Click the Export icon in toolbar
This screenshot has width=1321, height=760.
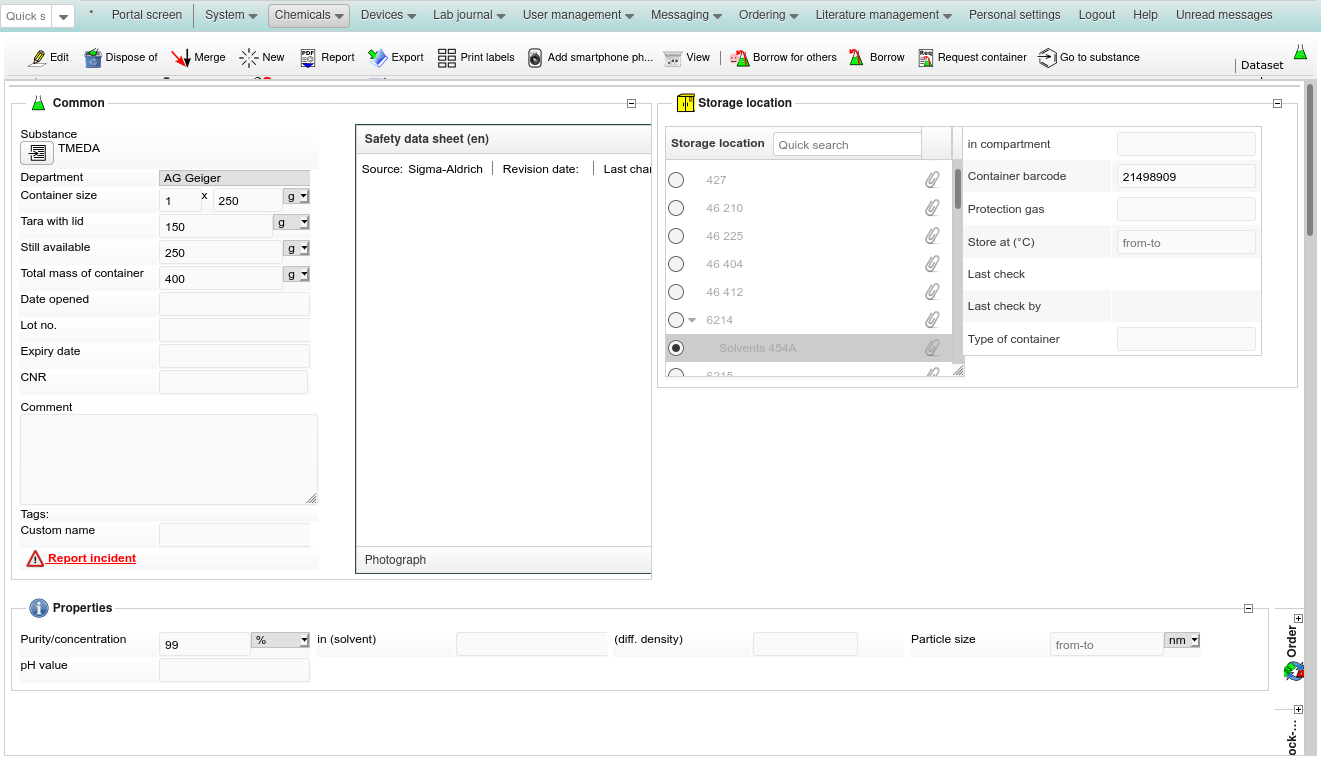(x=378, y=58)
